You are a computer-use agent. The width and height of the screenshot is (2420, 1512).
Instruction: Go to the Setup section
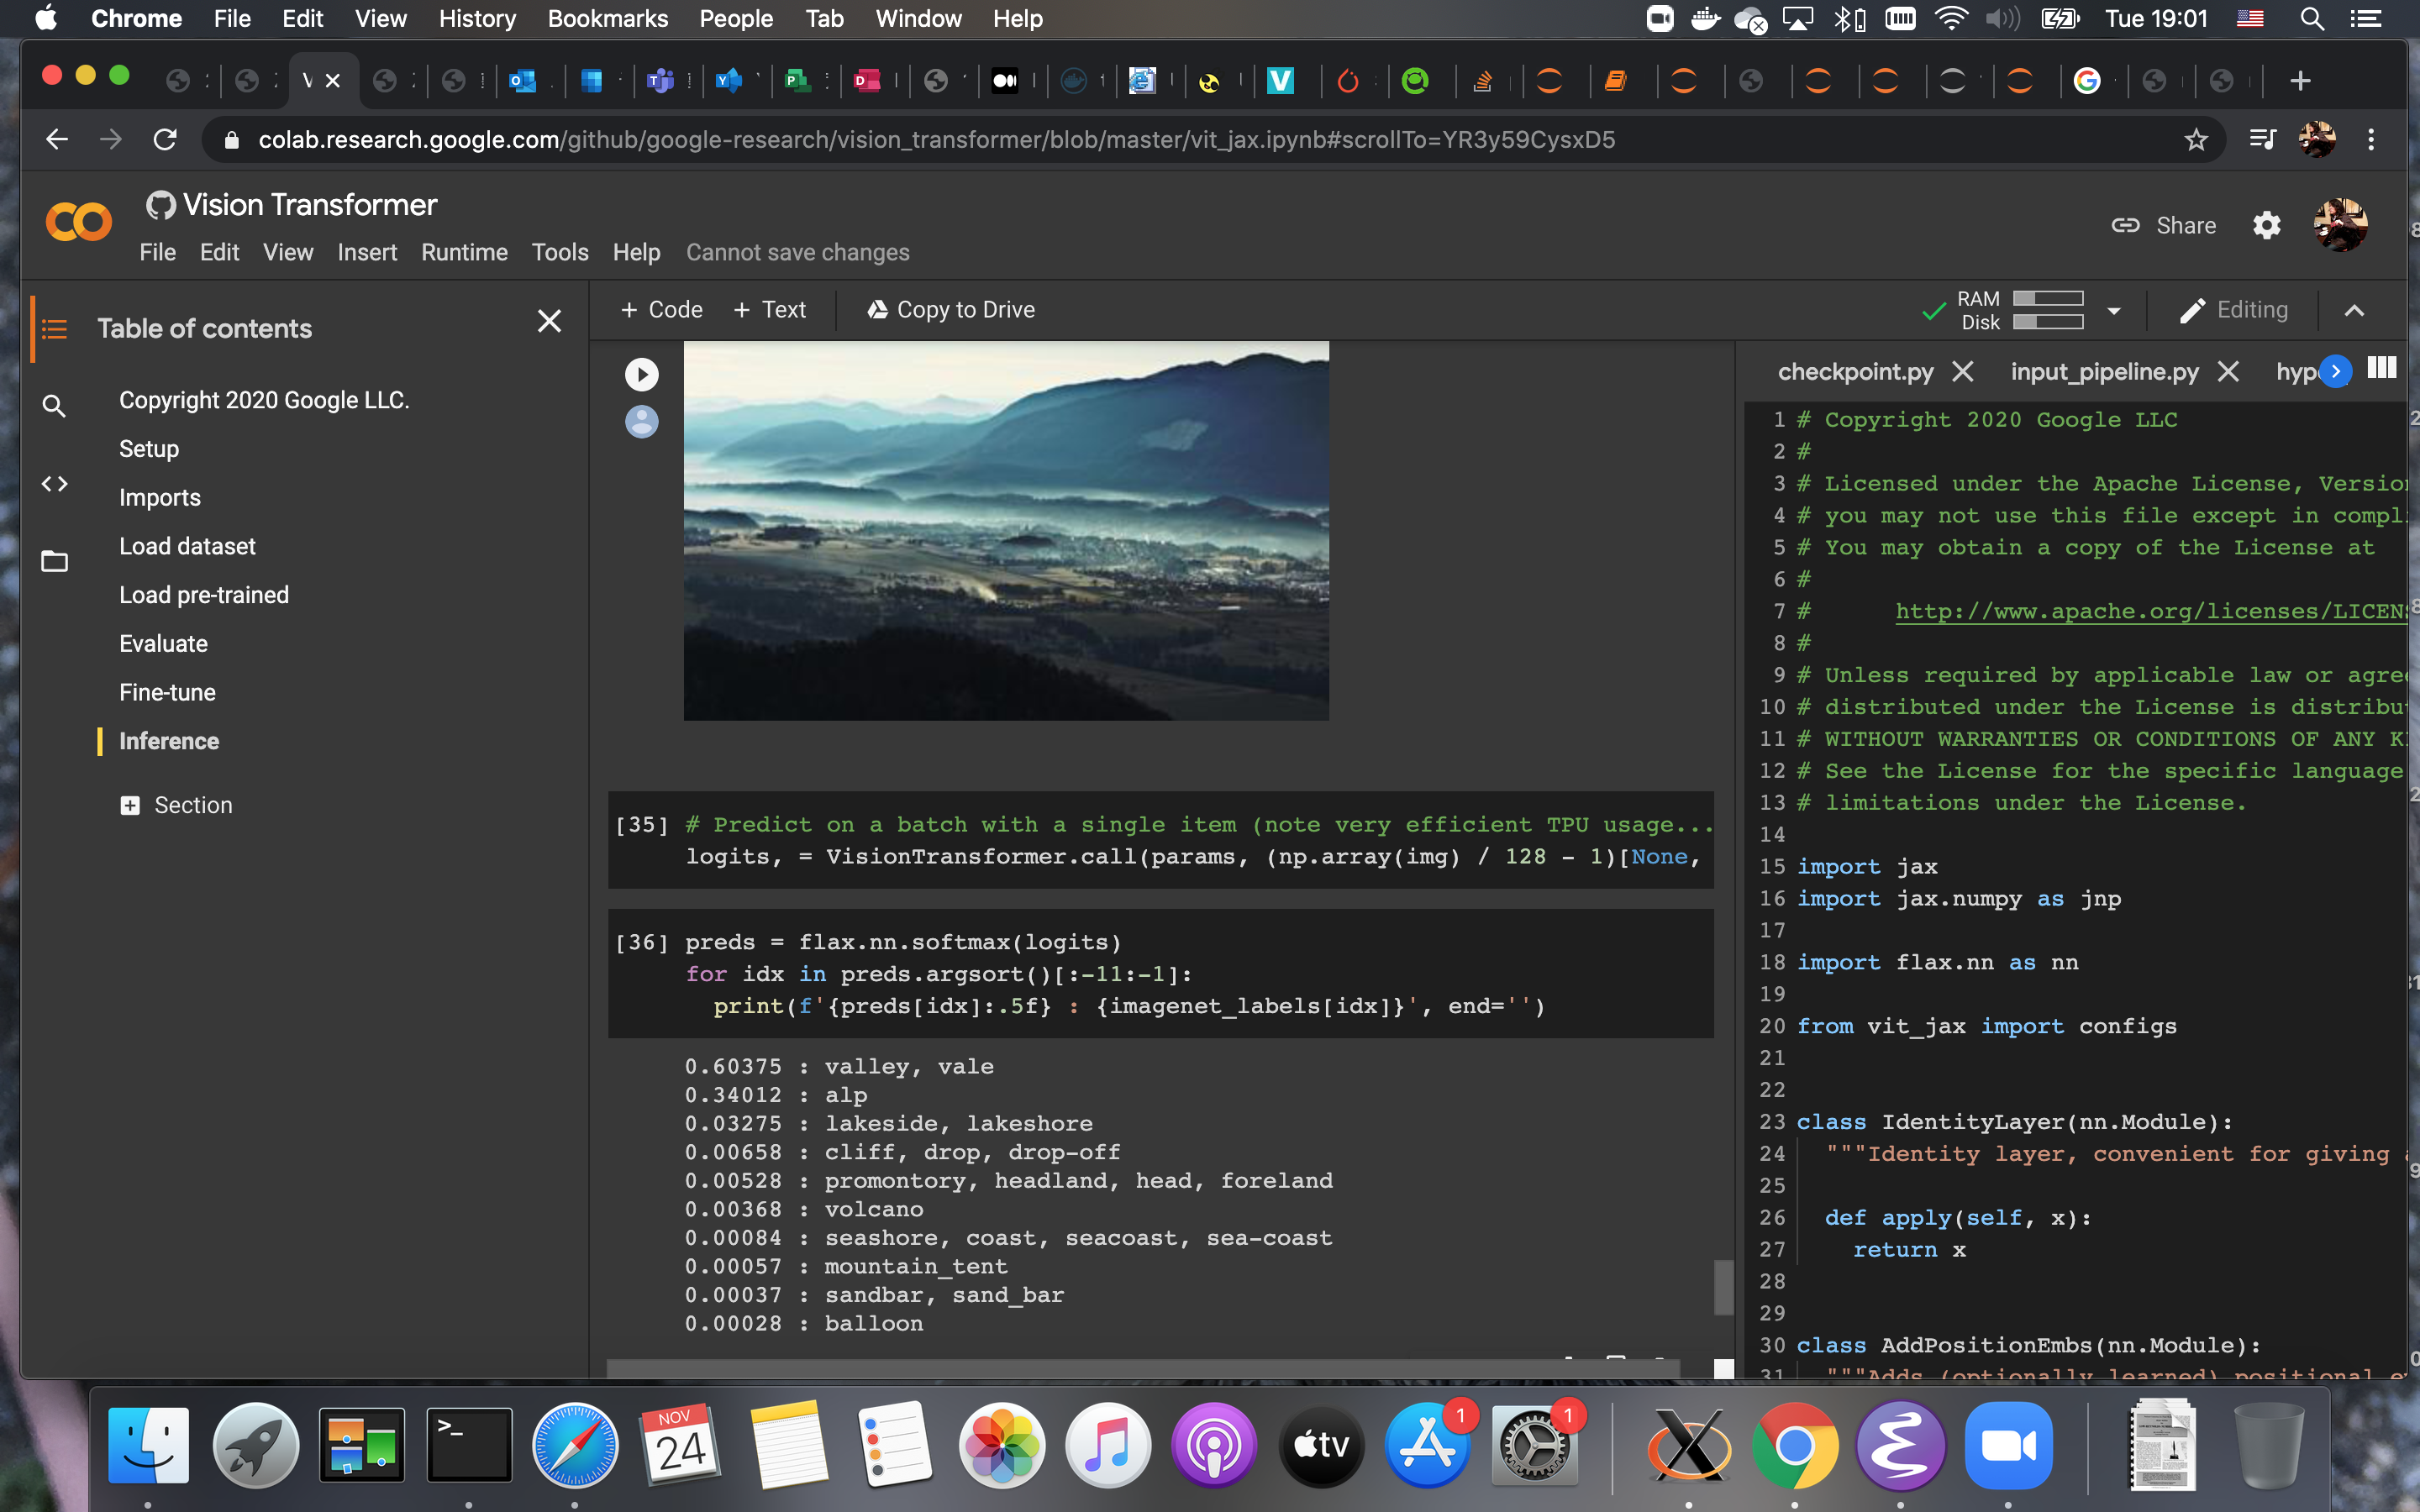pos(149,449)
